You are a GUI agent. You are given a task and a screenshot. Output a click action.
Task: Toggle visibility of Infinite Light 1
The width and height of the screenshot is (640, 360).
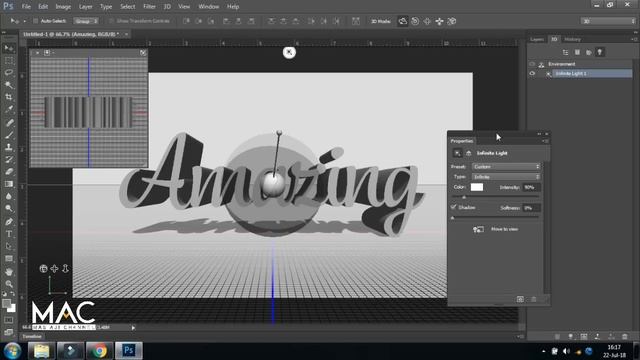click(532, 73)
